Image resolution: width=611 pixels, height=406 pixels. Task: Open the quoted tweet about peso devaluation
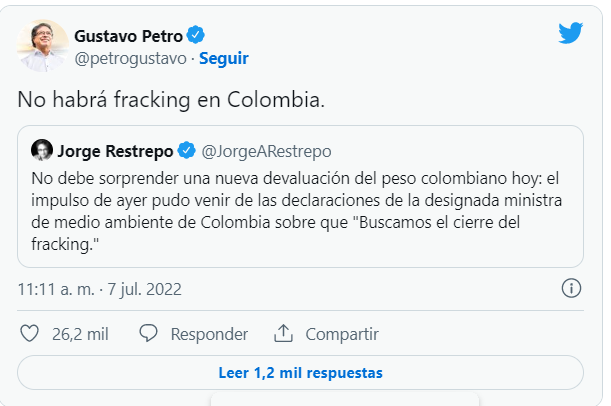[x=300, y=210]
